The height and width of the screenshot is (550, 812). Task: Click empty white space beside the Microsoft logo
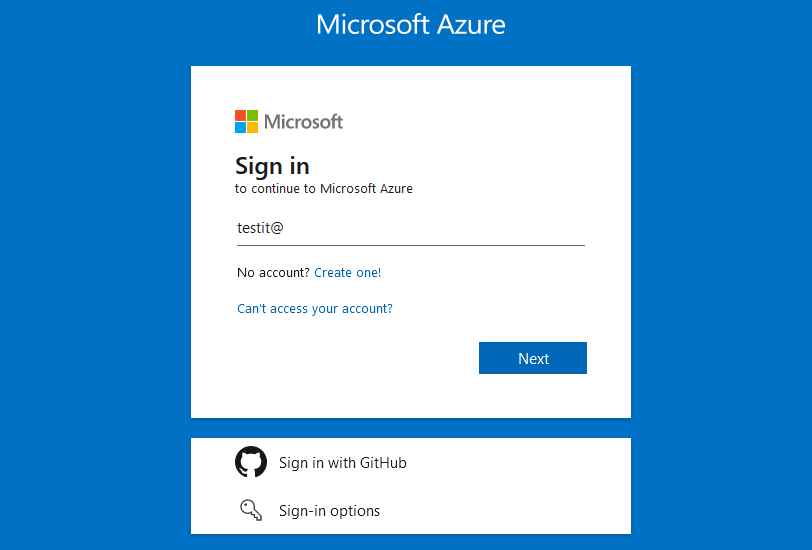click(x=480, y=121)
